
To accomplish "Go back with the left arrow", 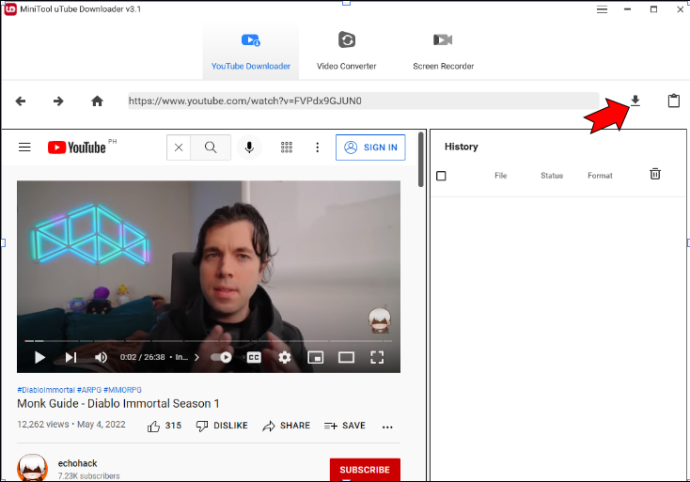I will click(20, 101).
